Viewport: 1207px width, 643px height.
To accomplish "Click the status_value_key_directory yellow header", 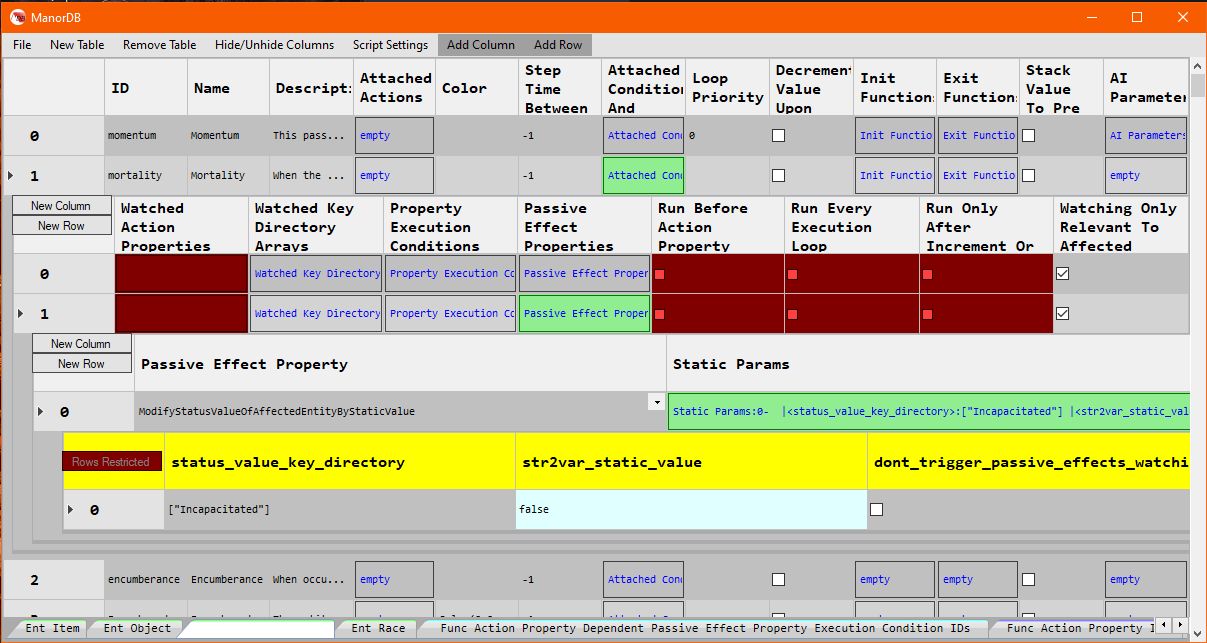I will pos(340,462).
